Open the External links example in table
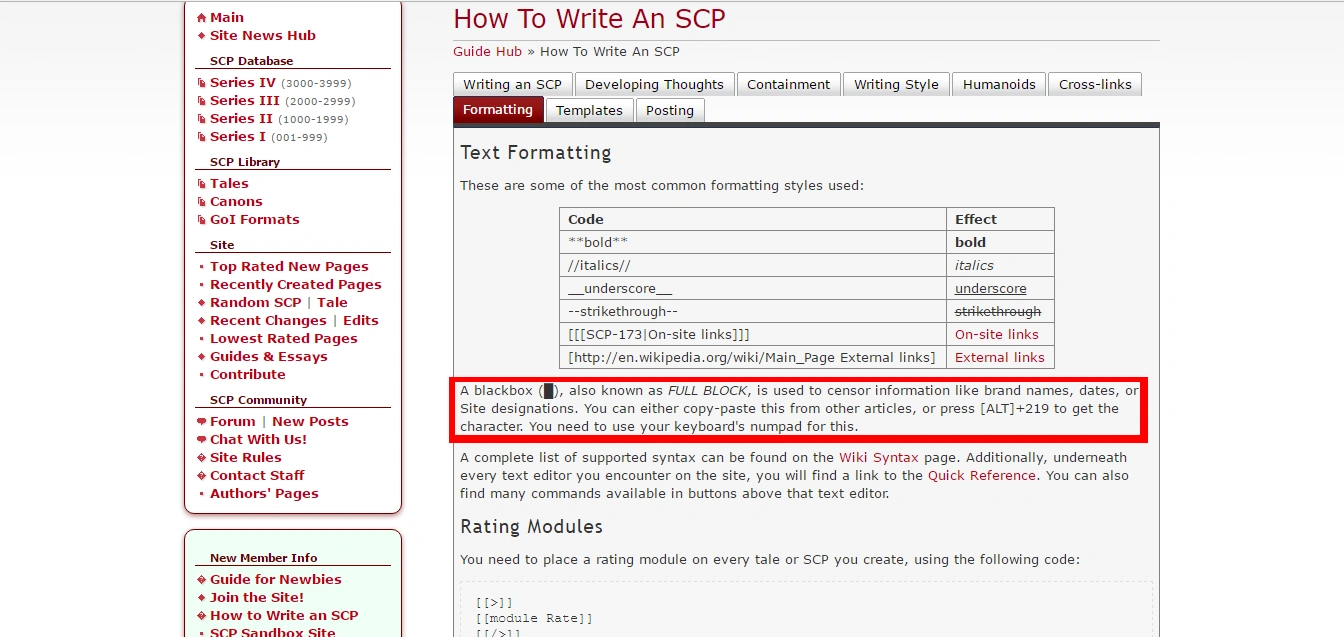Image resolution: width=1344 pixels, height=637 pixels. pos(999,358)
